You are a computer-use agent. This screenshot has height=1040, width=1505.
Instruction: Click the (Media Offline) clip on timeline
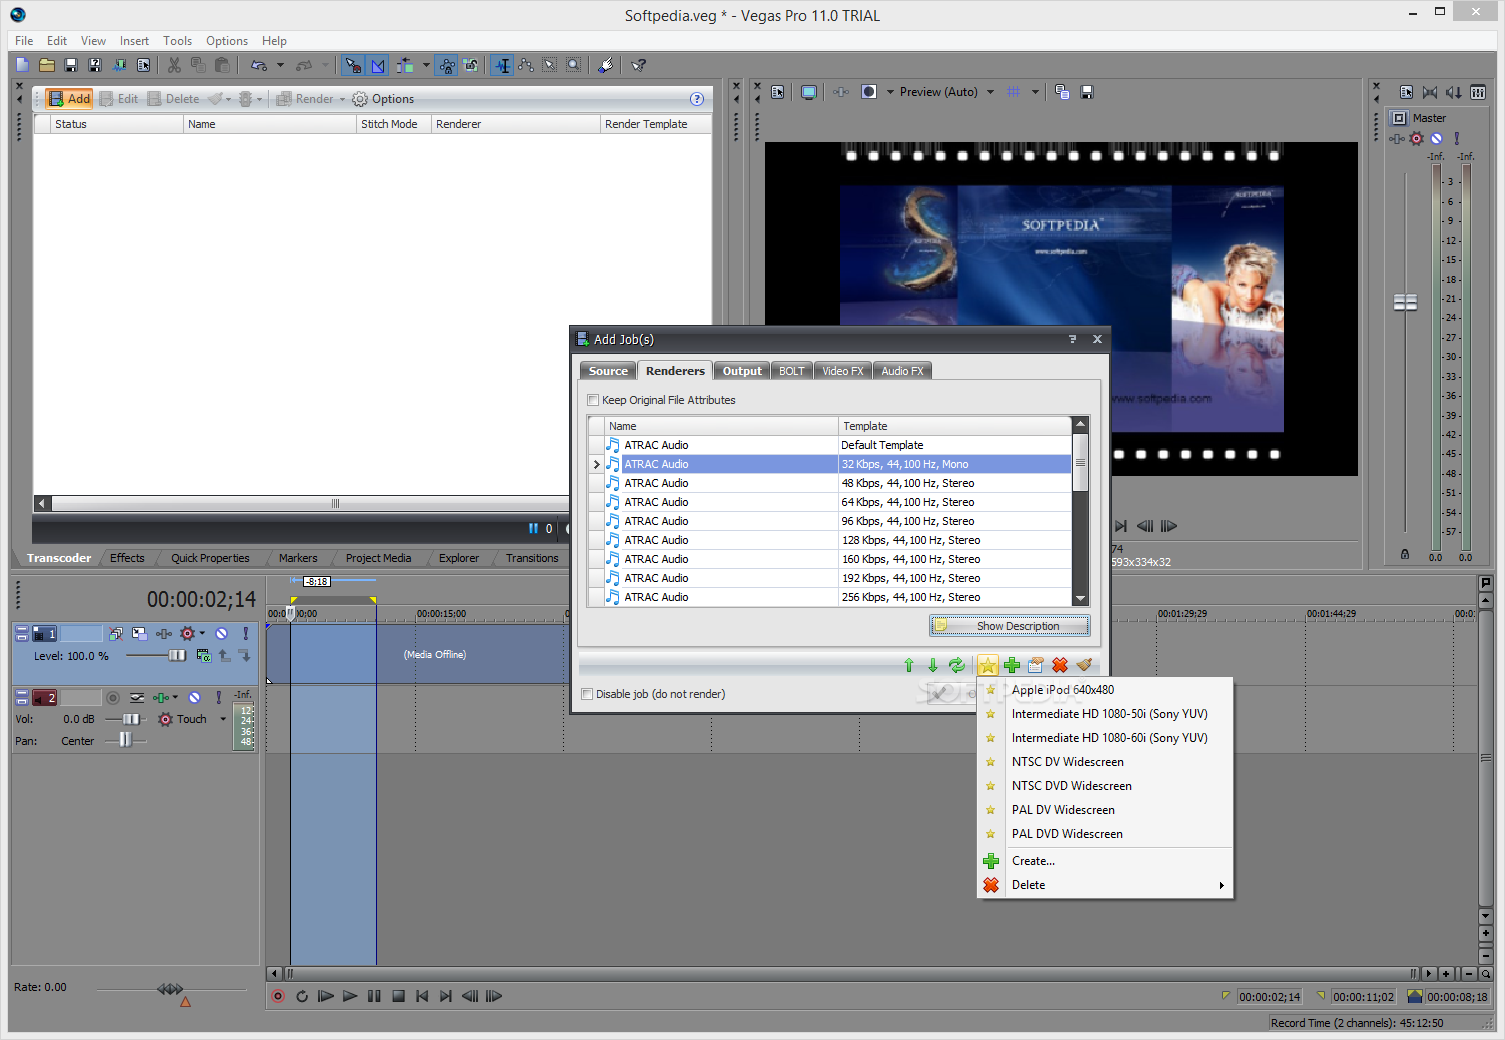(x=434, y=654)
